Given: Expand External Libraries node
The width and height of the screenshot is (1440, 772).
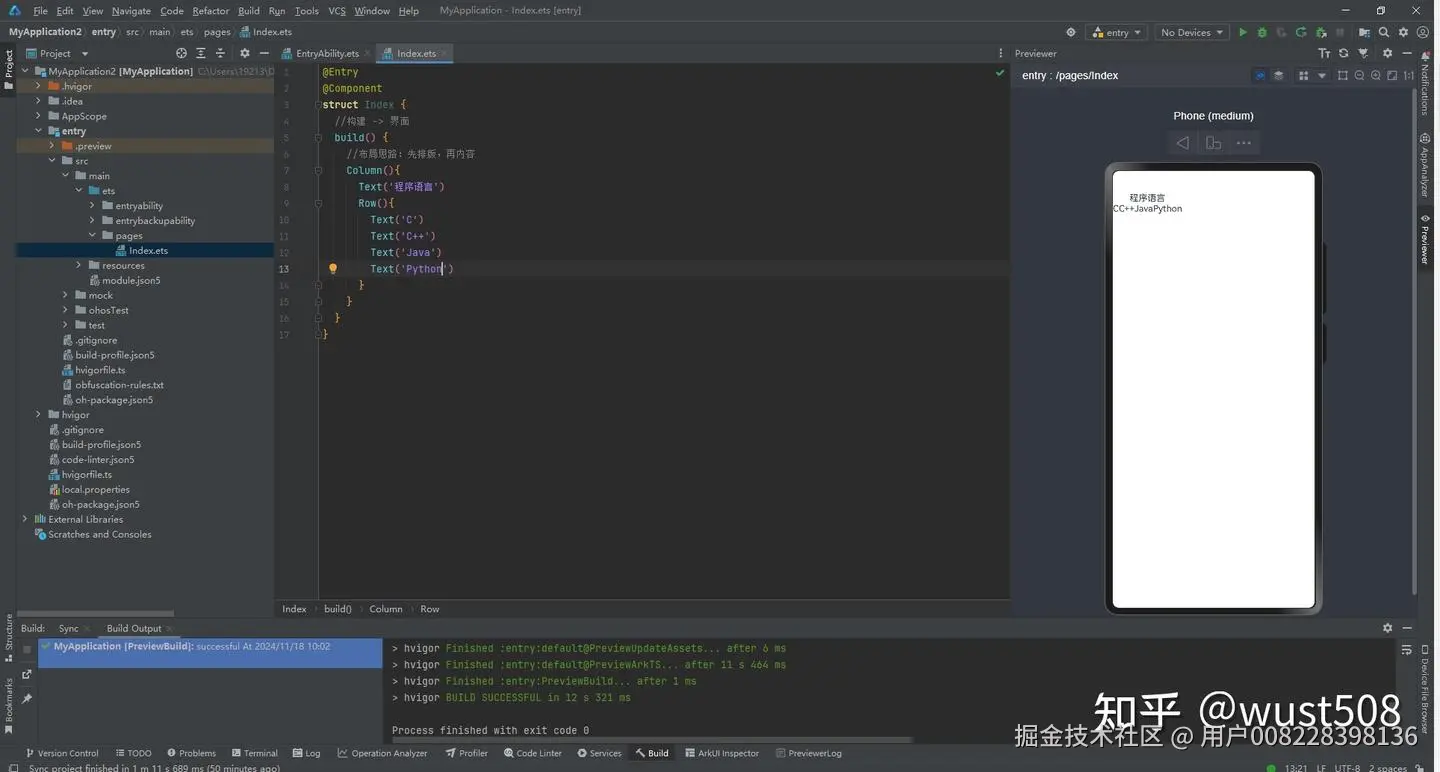Looking at the screenshot, I should (25, 519).
